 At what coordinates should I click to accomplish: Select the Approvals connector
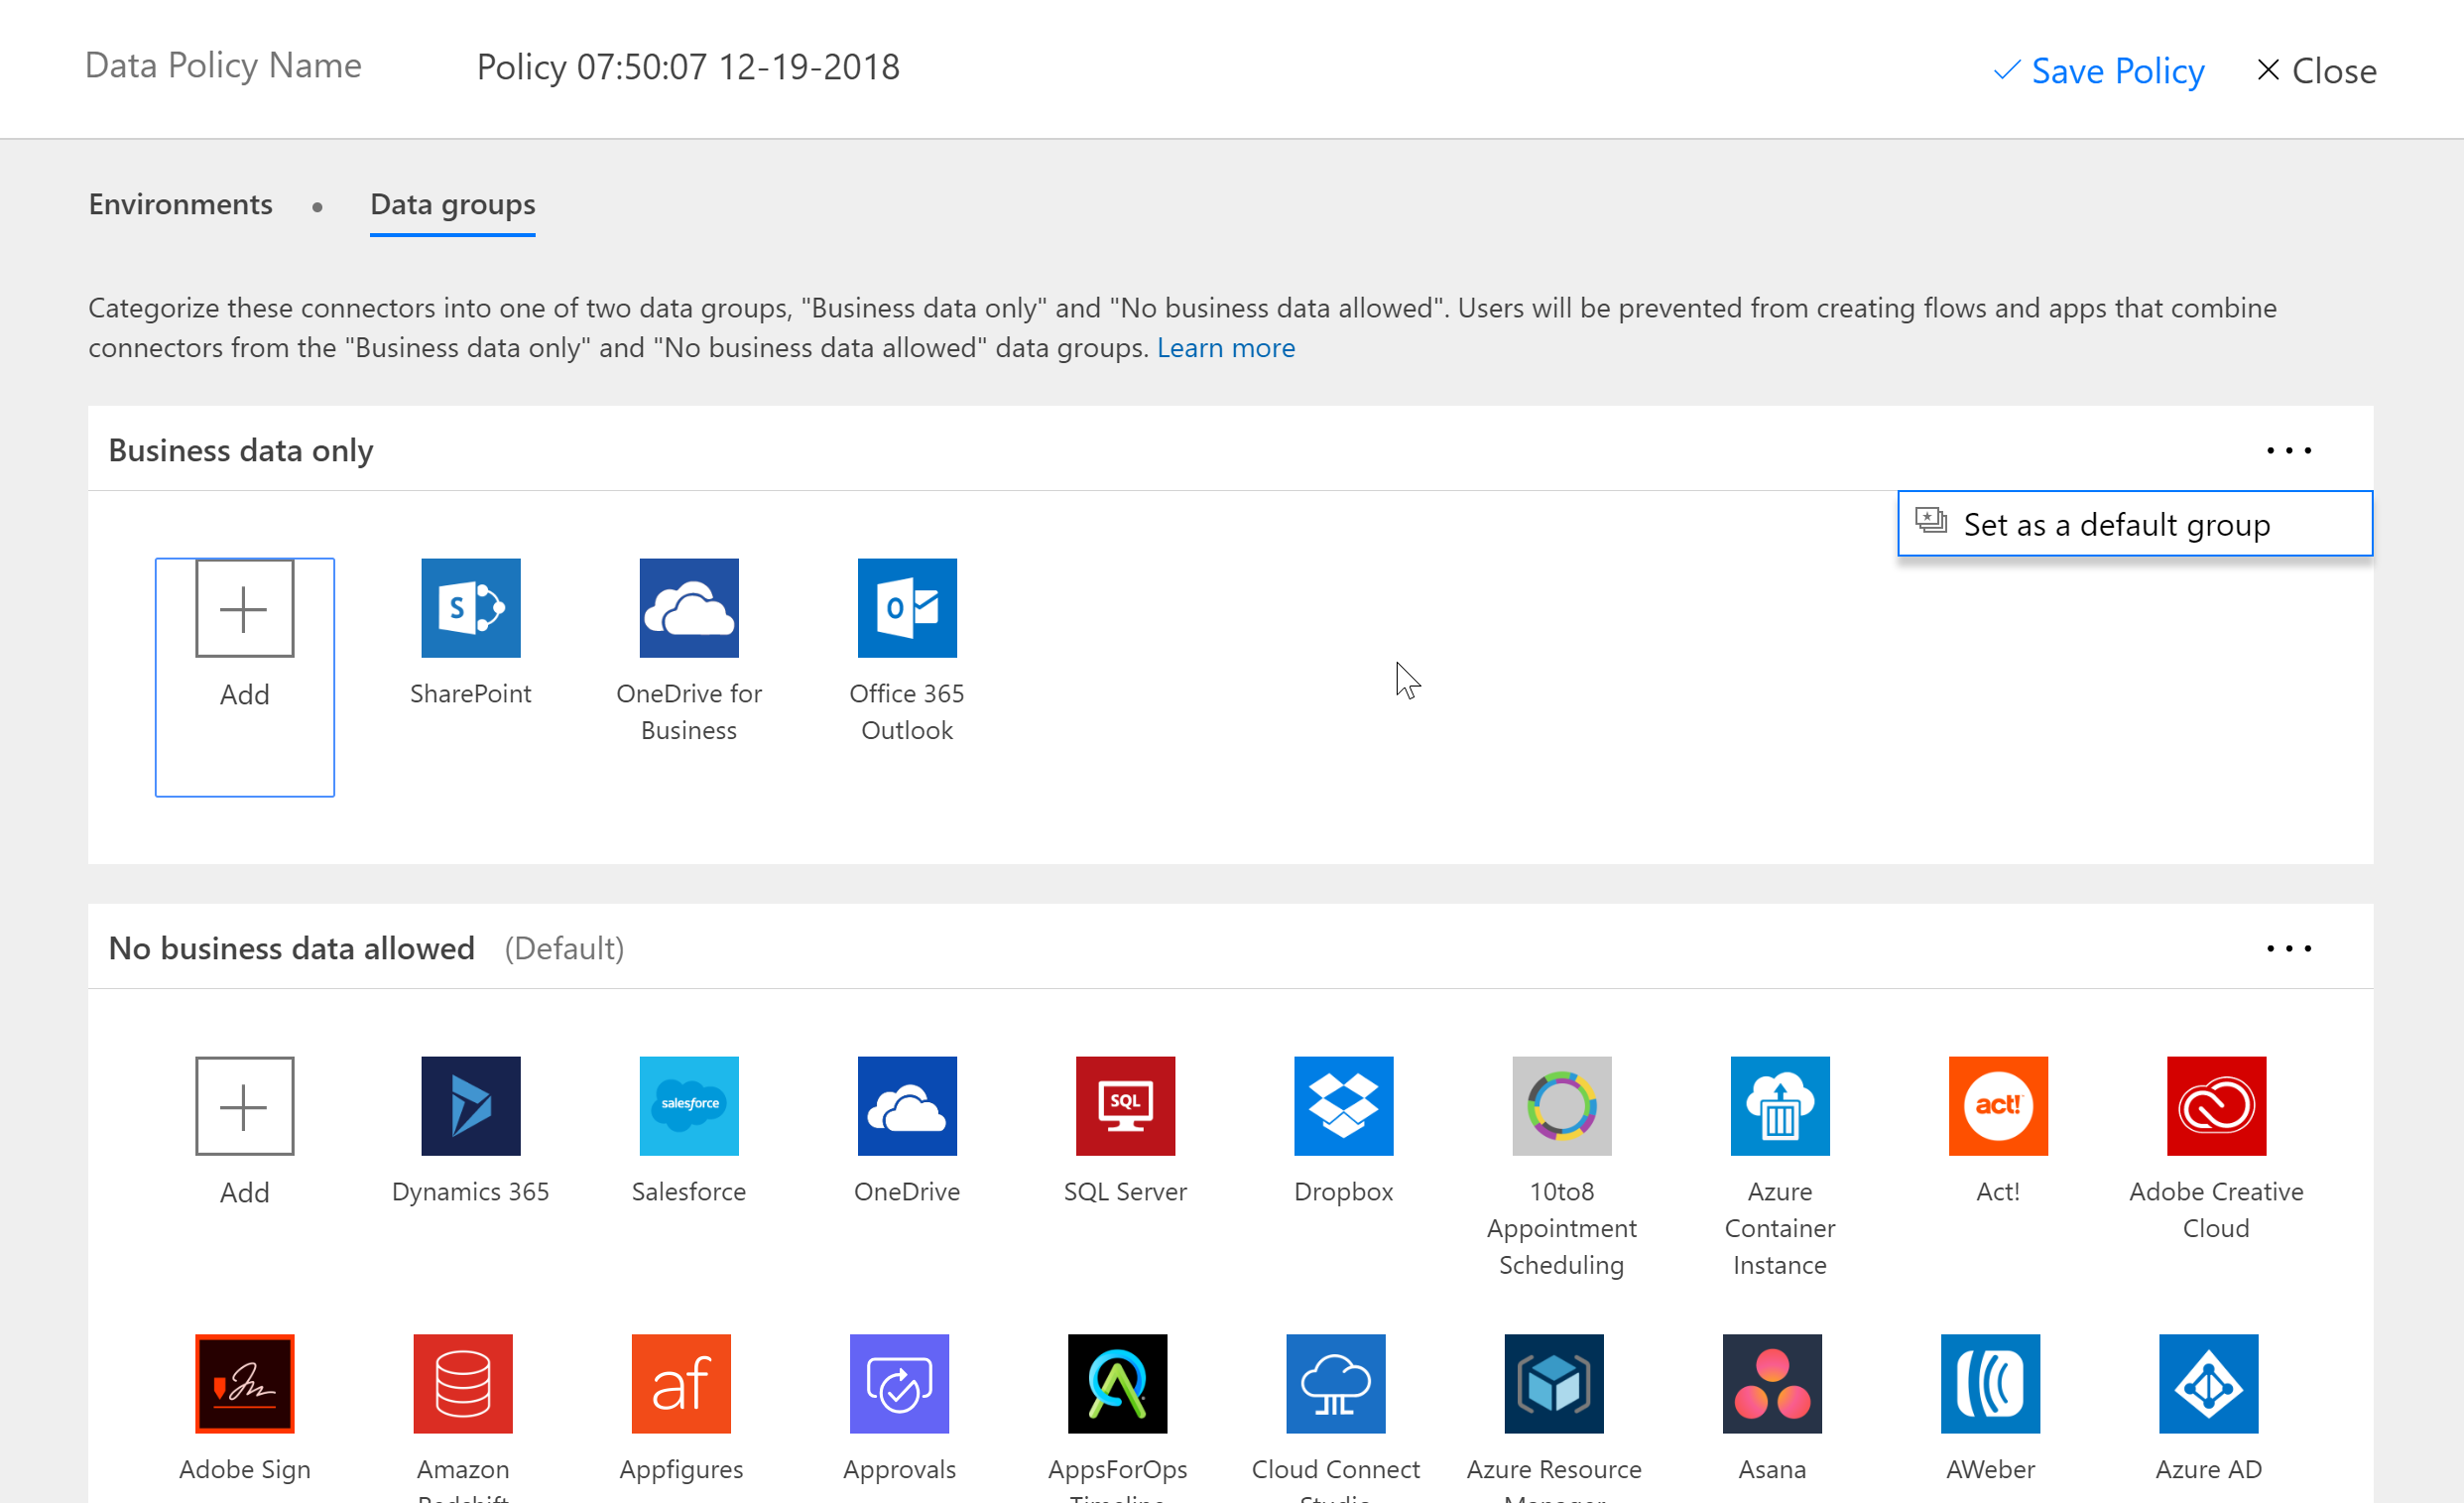[x=898, y=1383]
